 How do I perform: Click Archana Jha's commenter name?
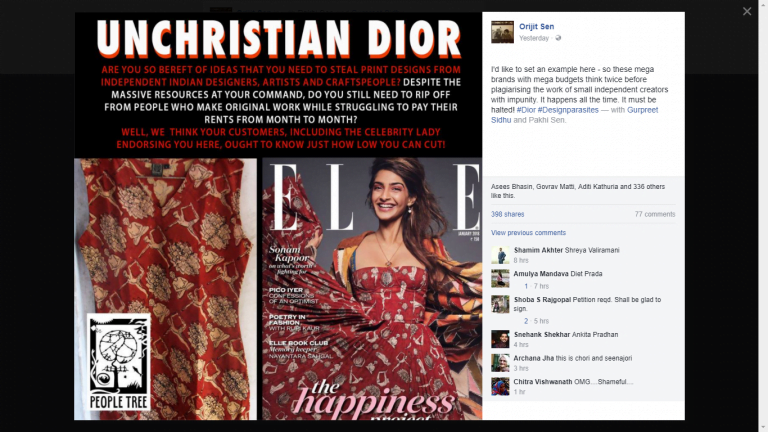[533, 358]
